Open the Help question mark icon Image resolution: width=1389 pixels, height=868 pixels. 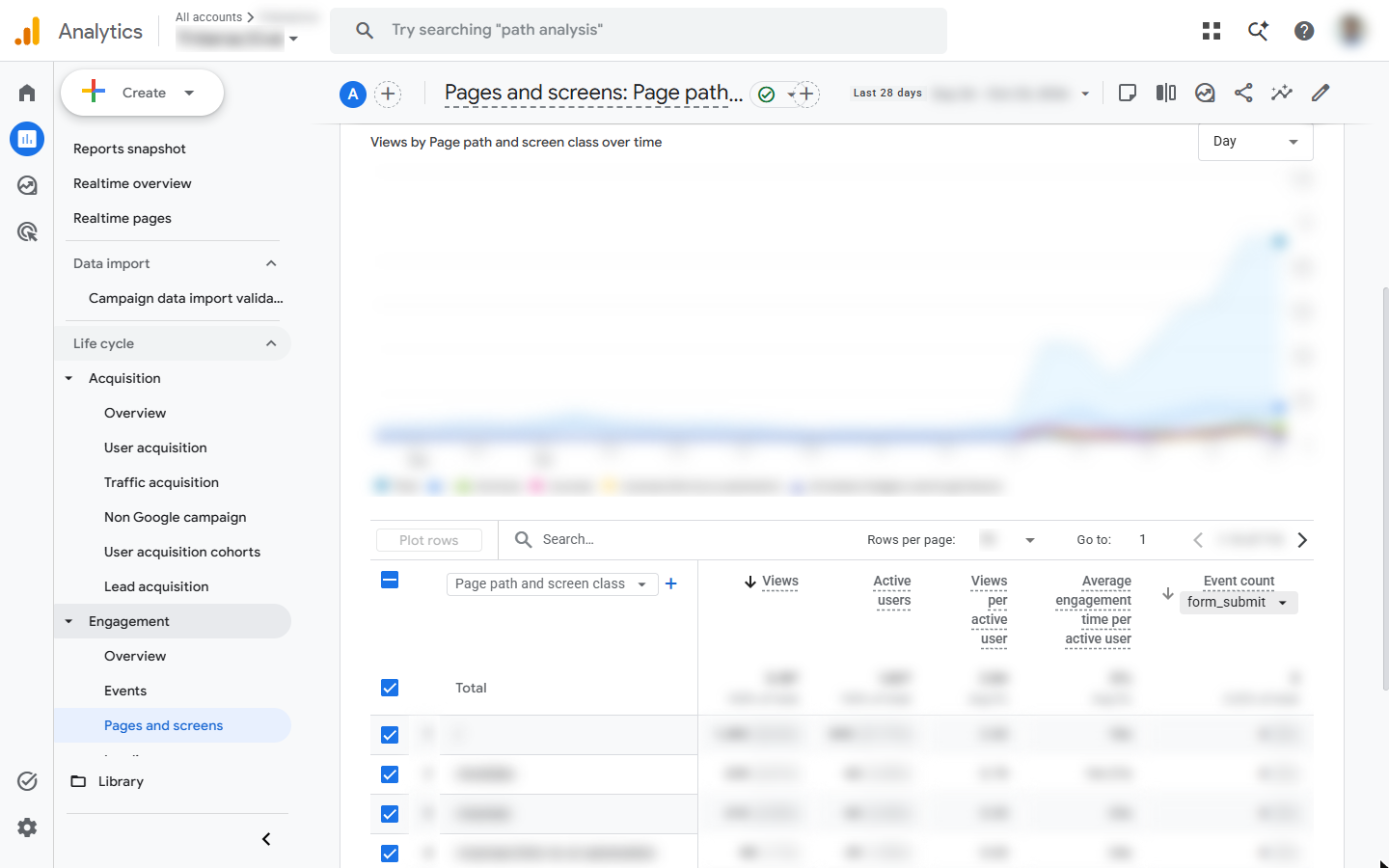[1304, 30]
